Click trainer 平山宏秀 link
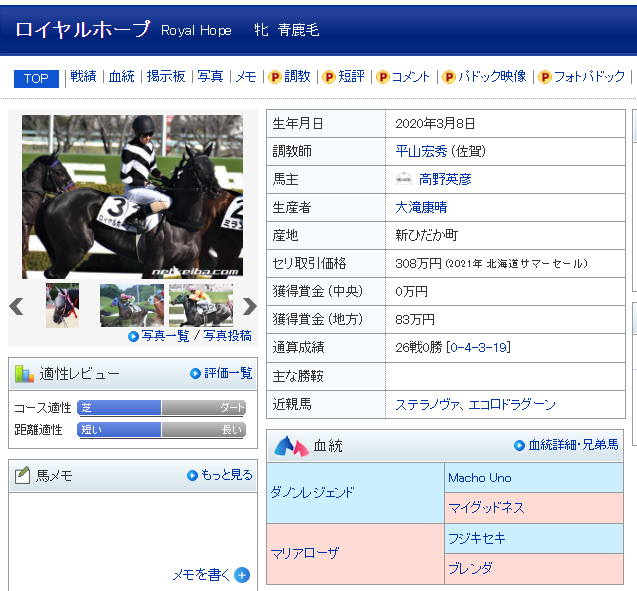 (x=421, y=151)
